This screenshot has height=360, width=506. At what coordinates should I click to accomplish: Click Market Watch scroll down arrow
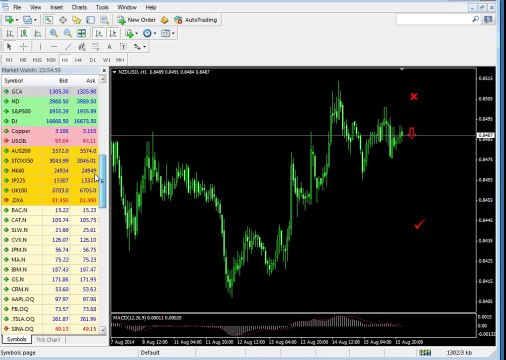point(103,330)
